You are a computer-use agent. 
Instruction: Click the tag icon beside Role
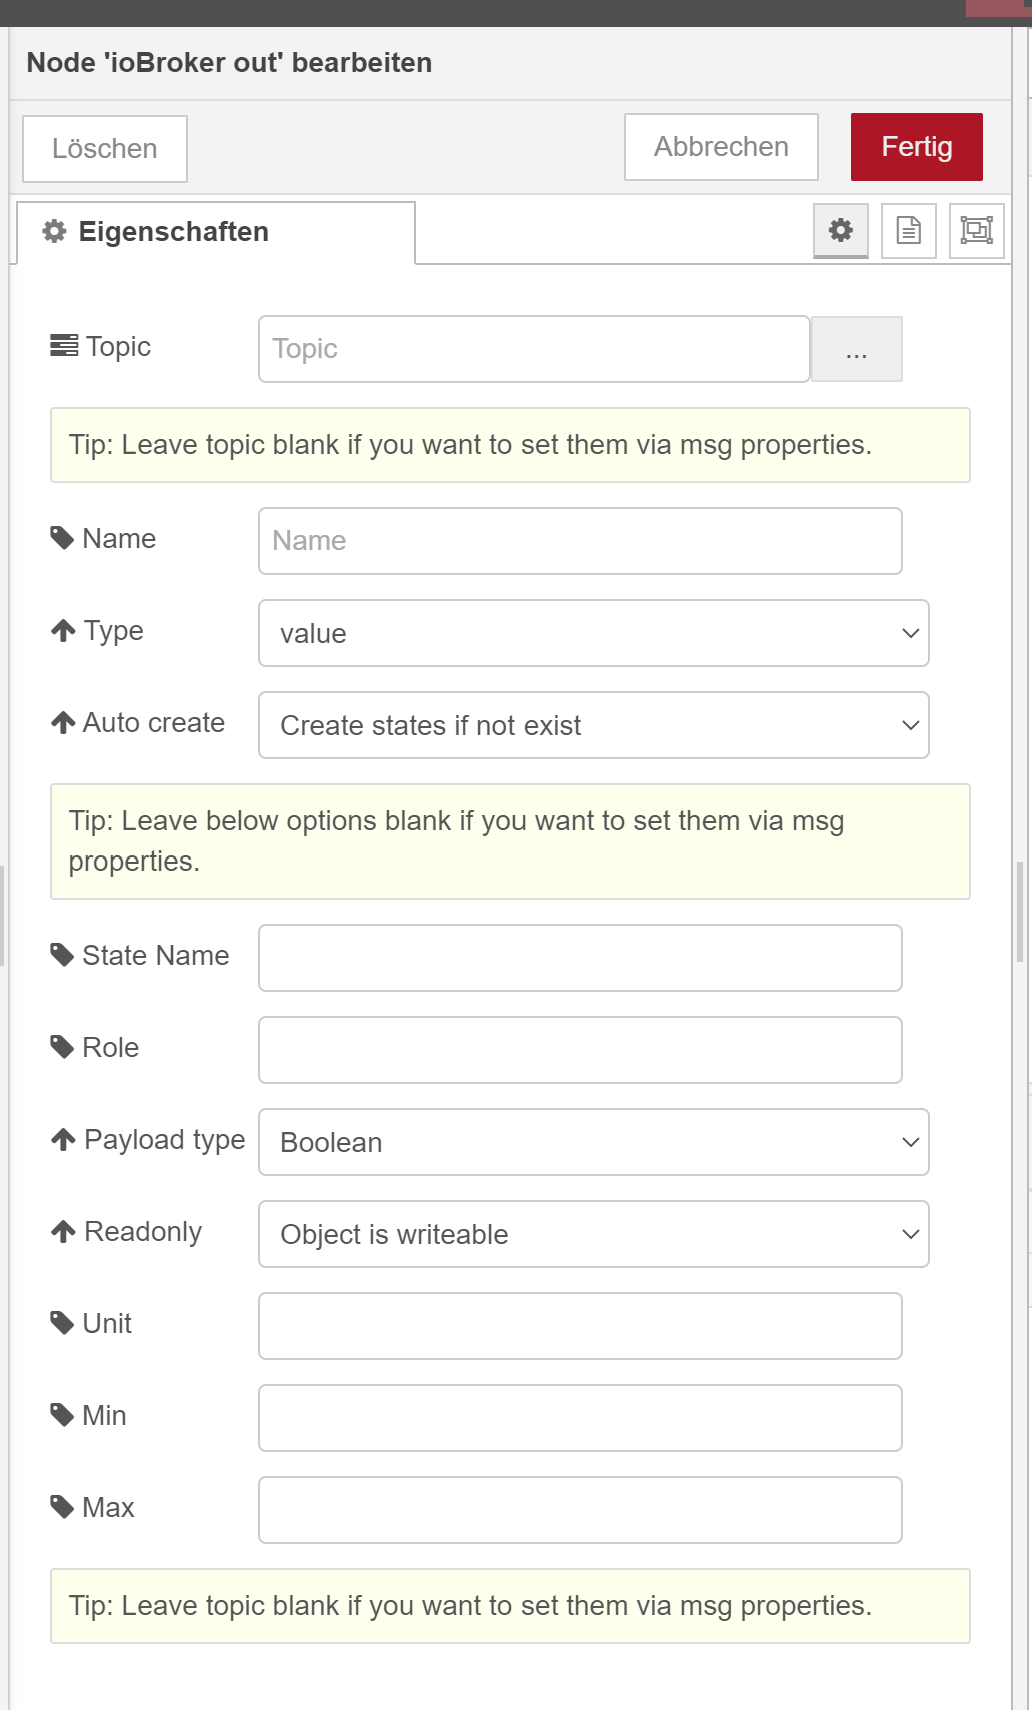(x=62, y=1047)
